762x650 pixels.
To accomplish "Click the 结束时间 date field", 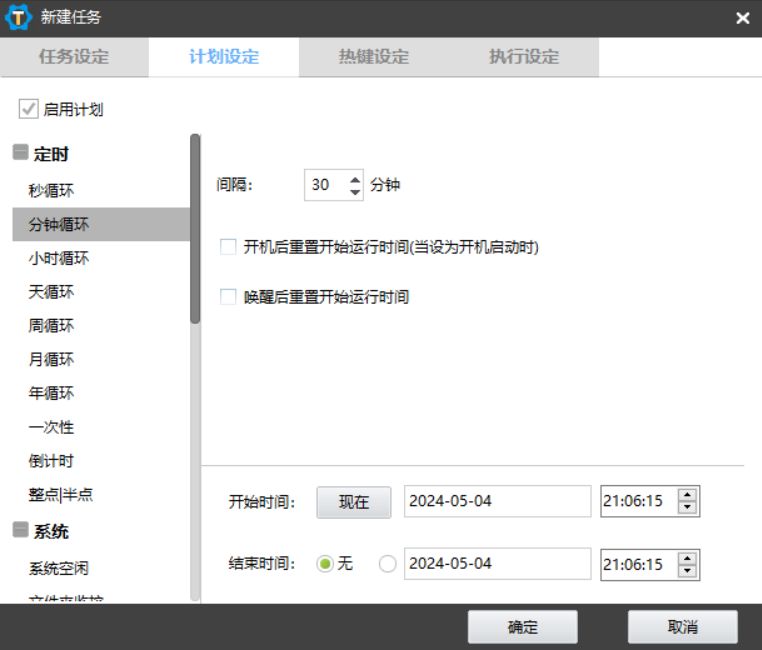I will pyautogui.click(x=498, y=564).
